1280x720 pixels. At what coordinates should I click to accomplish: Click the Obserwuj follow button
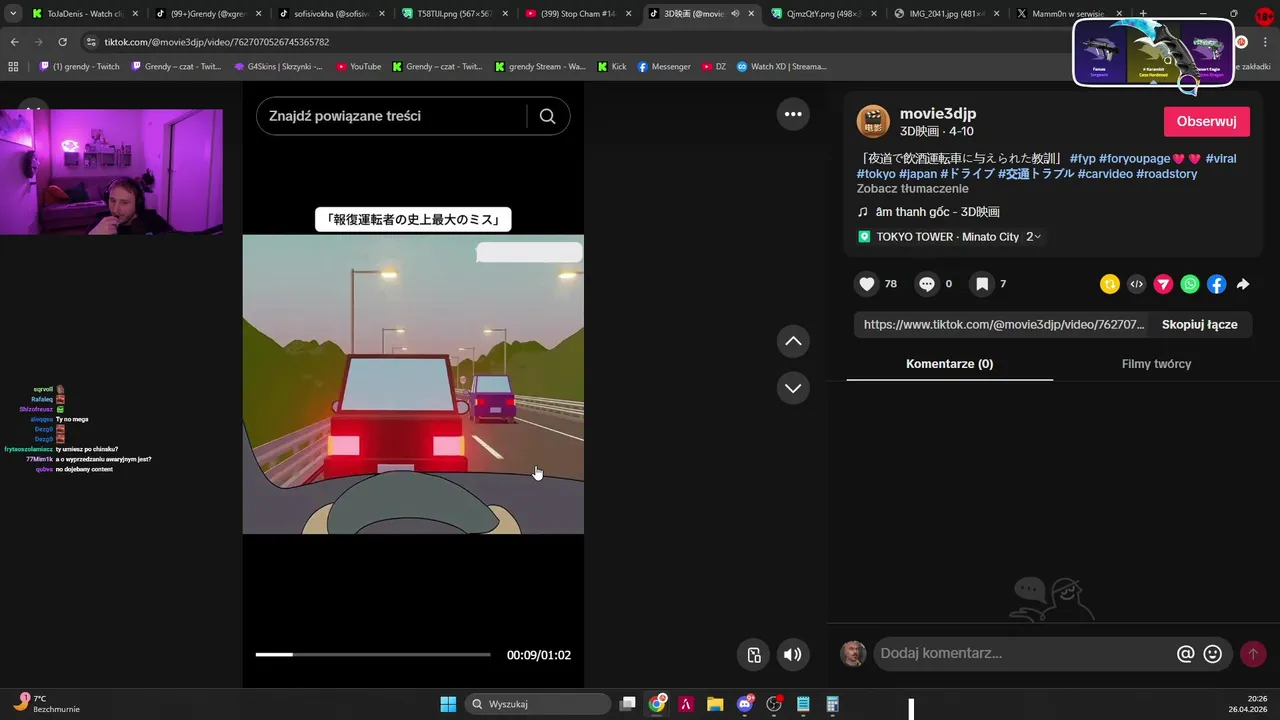coord(1206,122)
